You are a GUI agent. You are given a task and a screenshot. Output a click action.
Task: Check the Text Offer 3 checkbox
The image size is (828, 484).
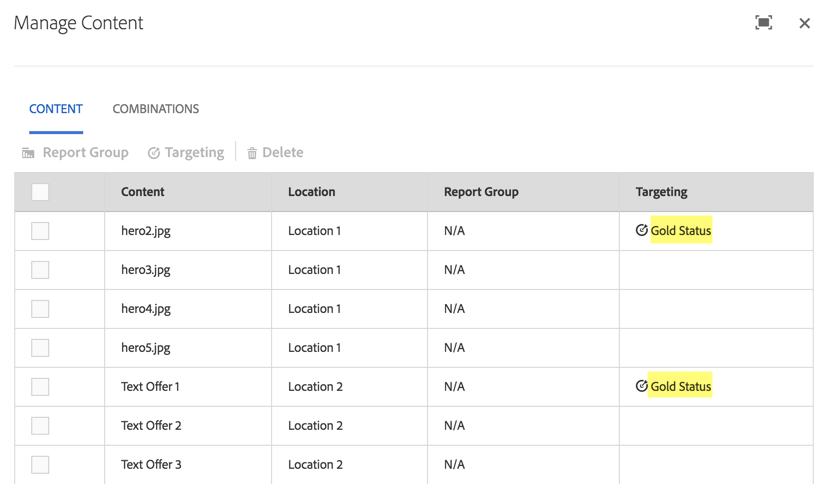click(40, 465)
